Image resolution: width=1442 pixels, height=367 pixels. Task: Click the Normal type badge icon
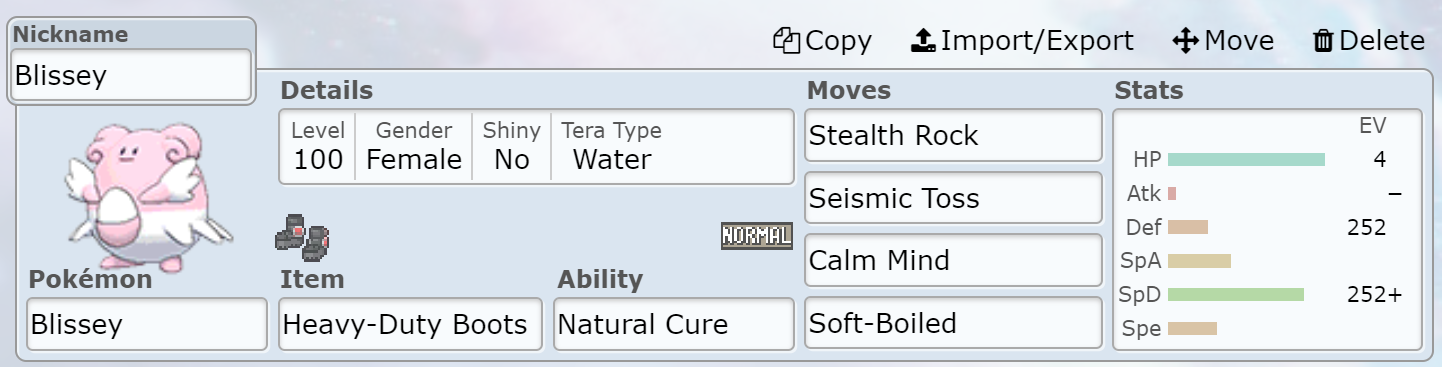coord(756,236)
